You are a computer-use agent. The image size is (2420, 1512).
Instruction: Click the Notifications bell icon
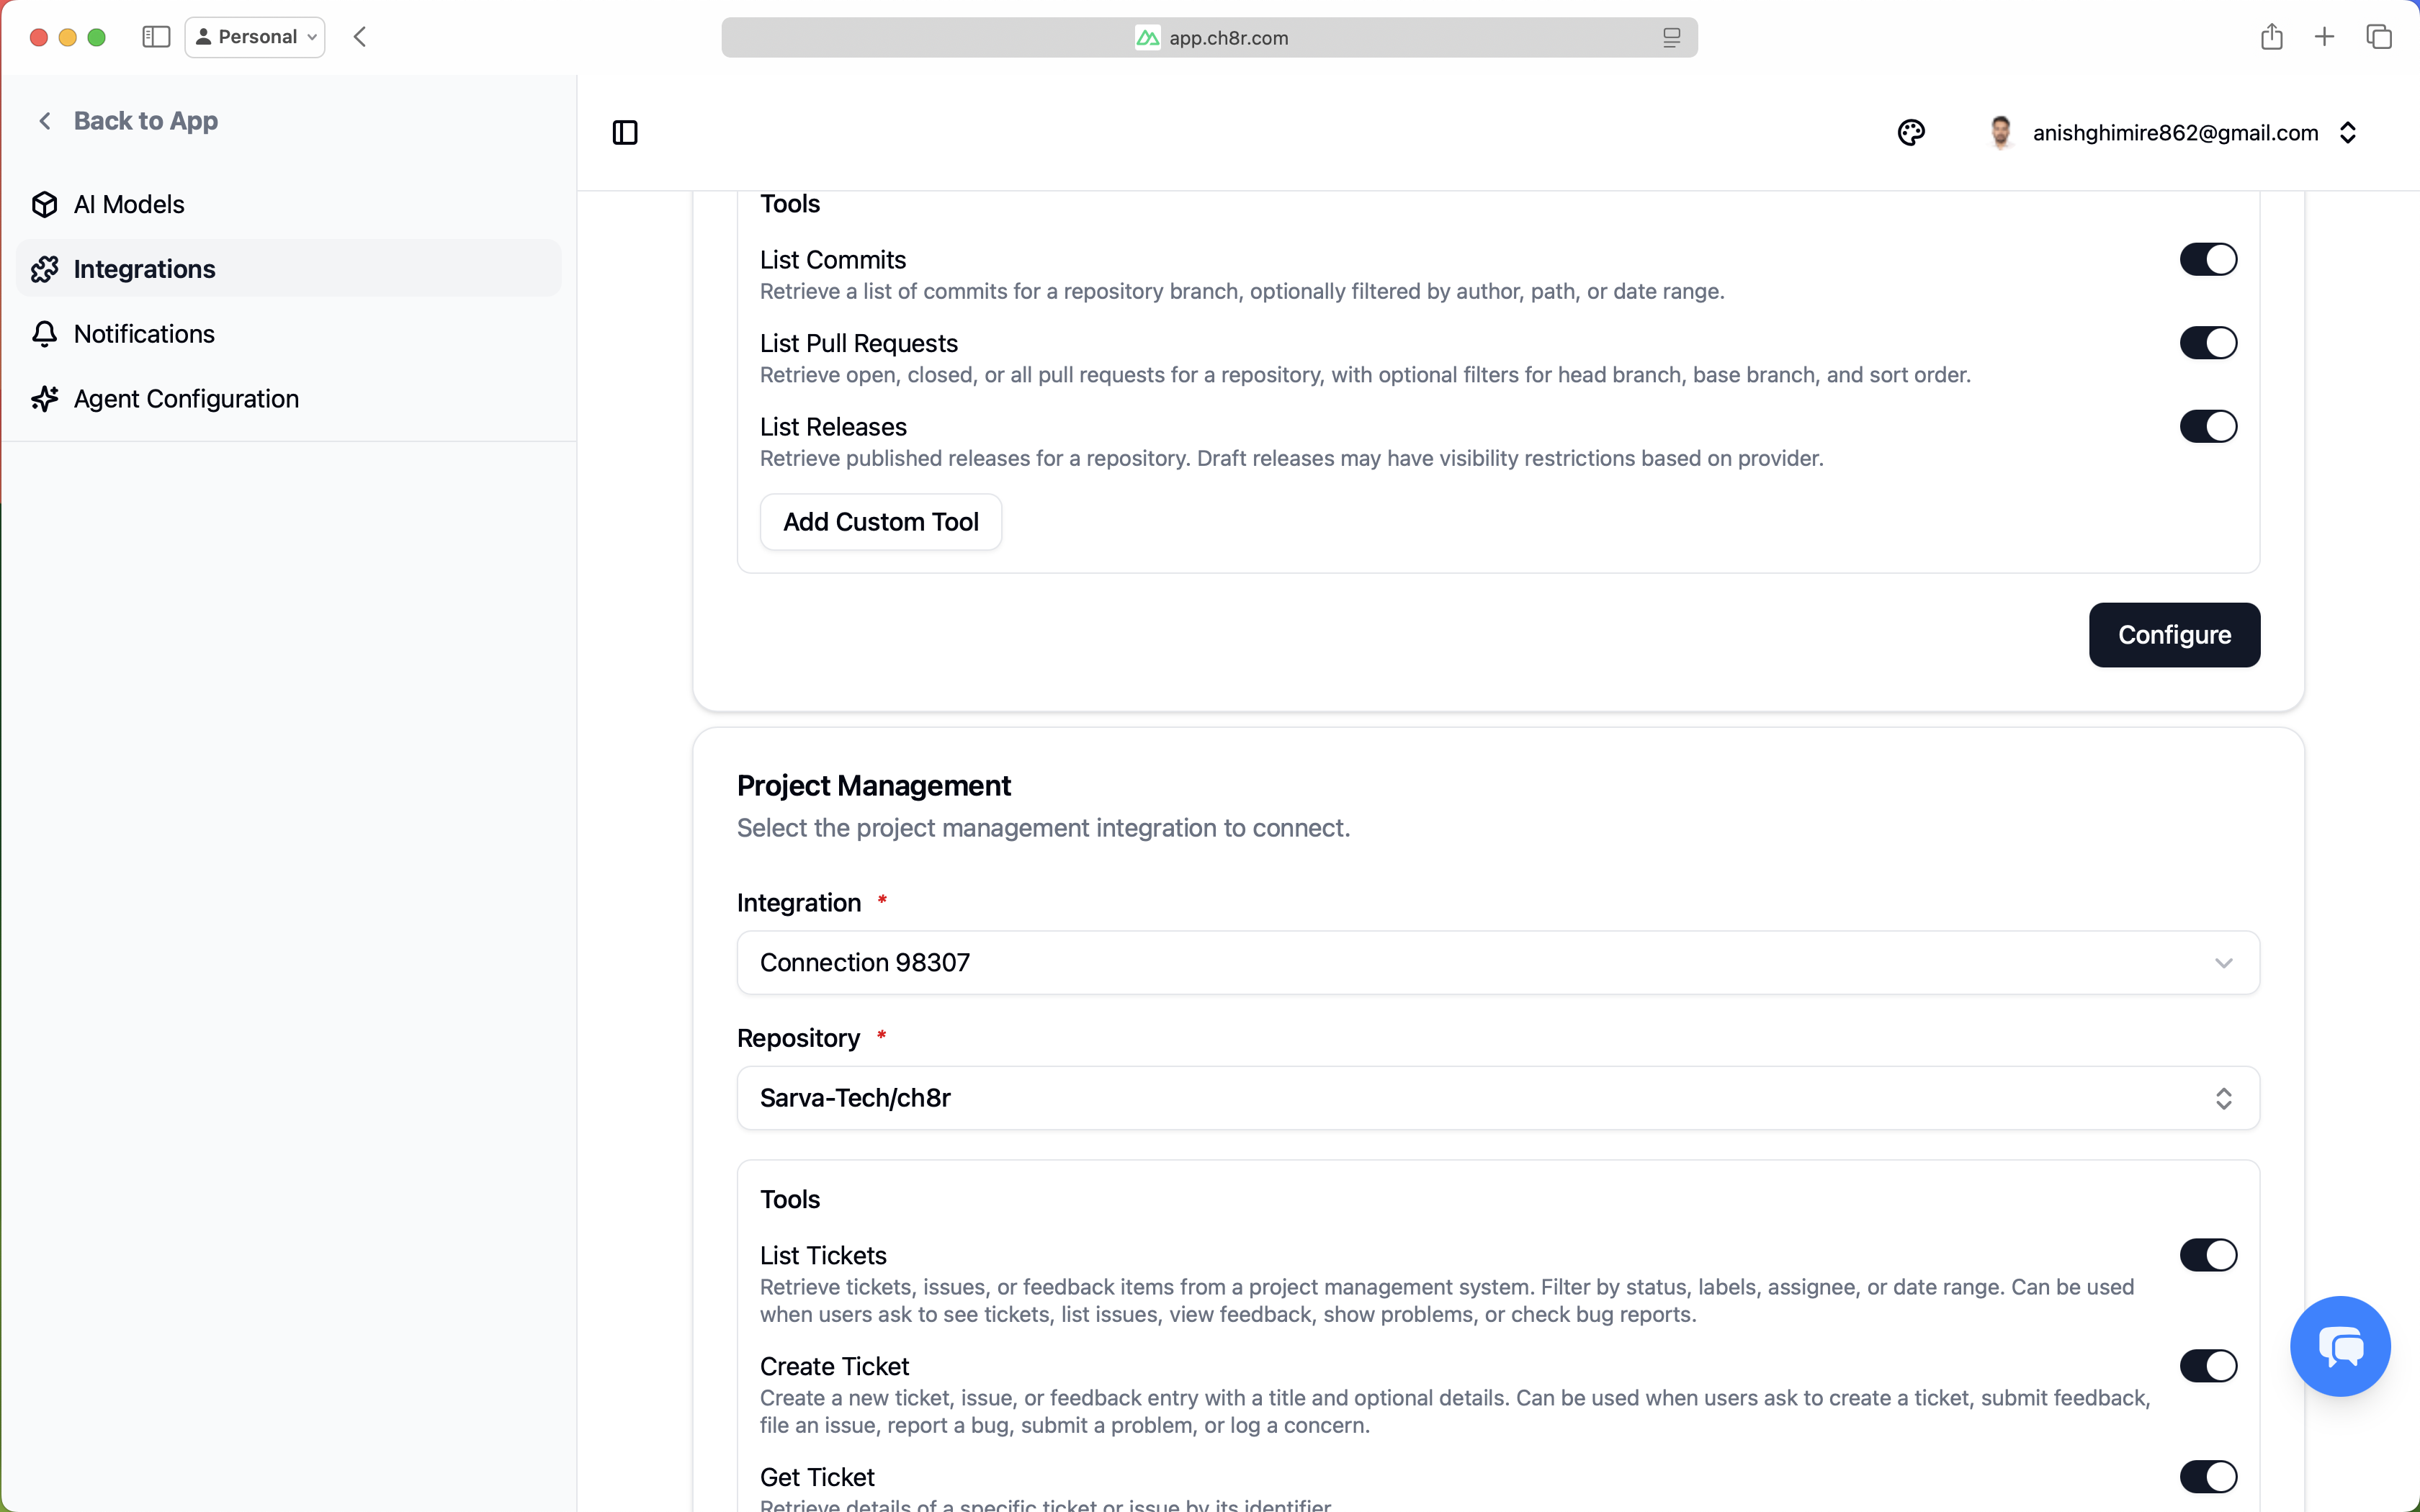(x=44, y=334)
